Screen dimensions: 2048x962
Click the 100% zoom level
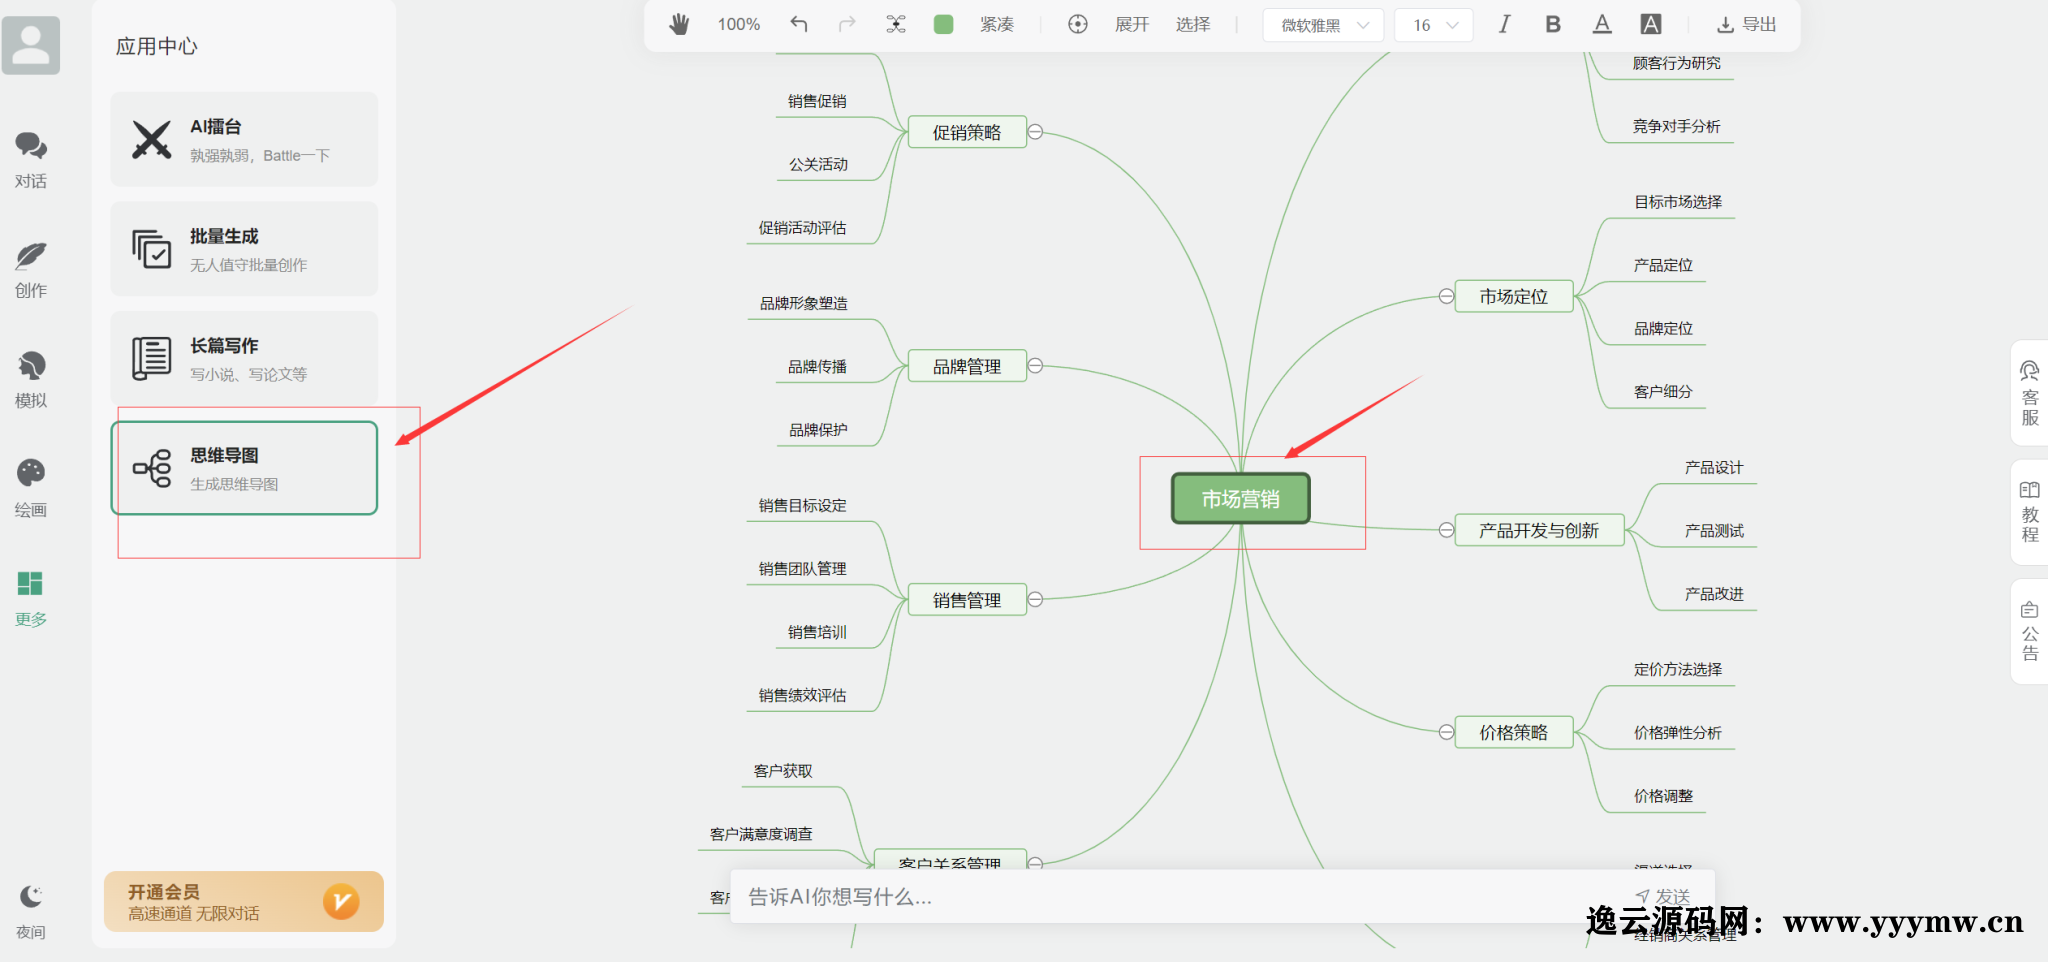pyautogui.click(x=739, y=24)
